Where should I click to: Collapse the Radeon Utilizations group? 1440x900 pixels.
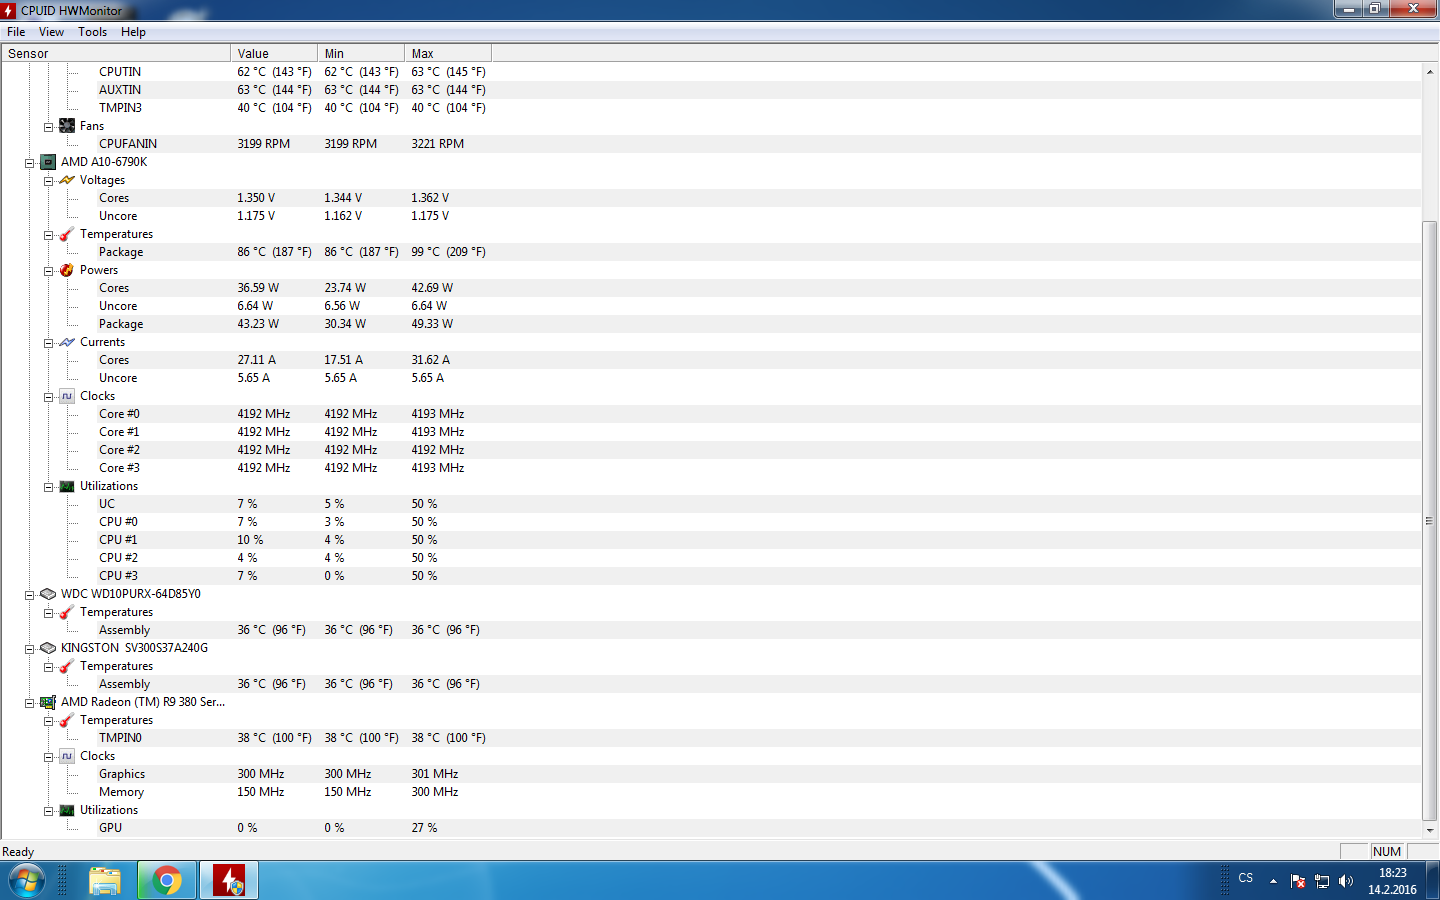point(48,811)
